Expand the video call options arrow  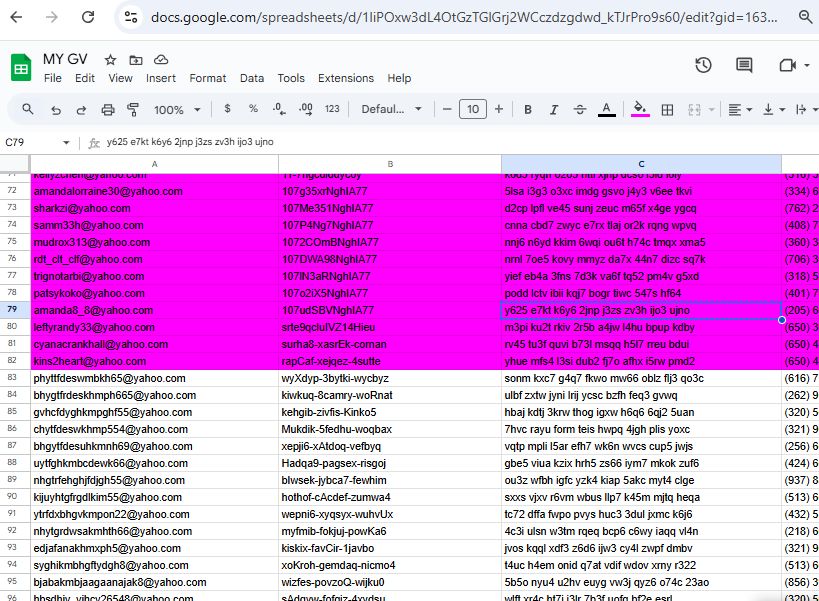pyautogui.click(x=807, y=65)
